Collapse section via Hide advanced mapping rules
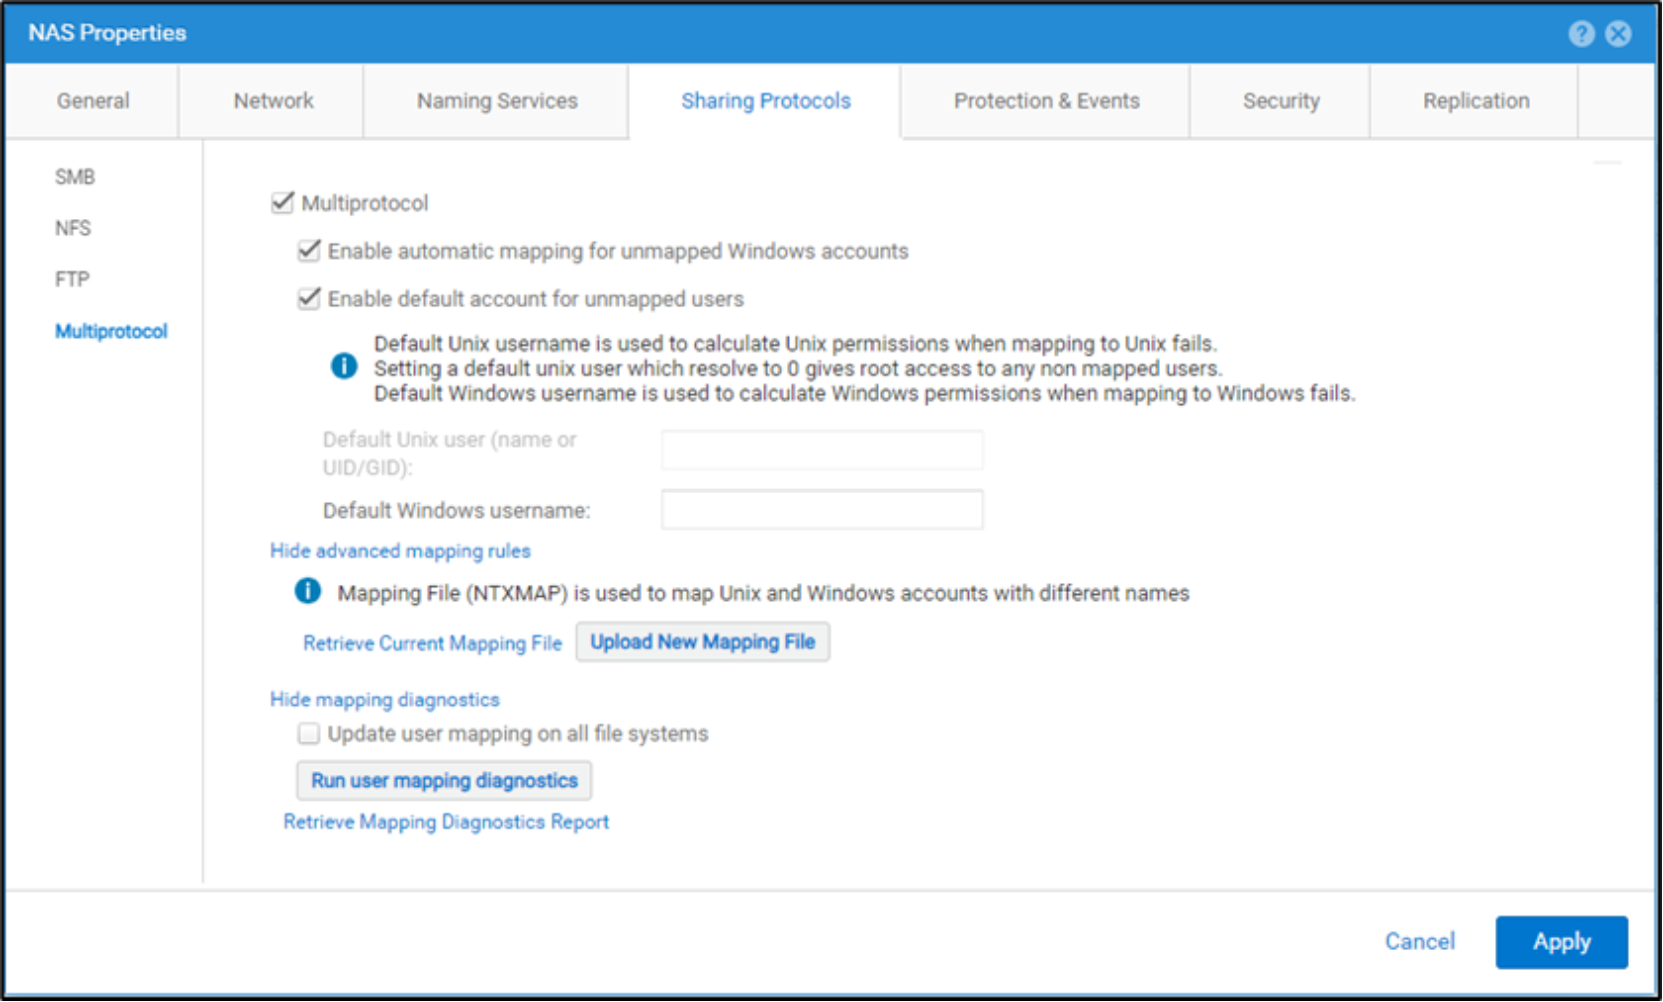 (400, 551)
